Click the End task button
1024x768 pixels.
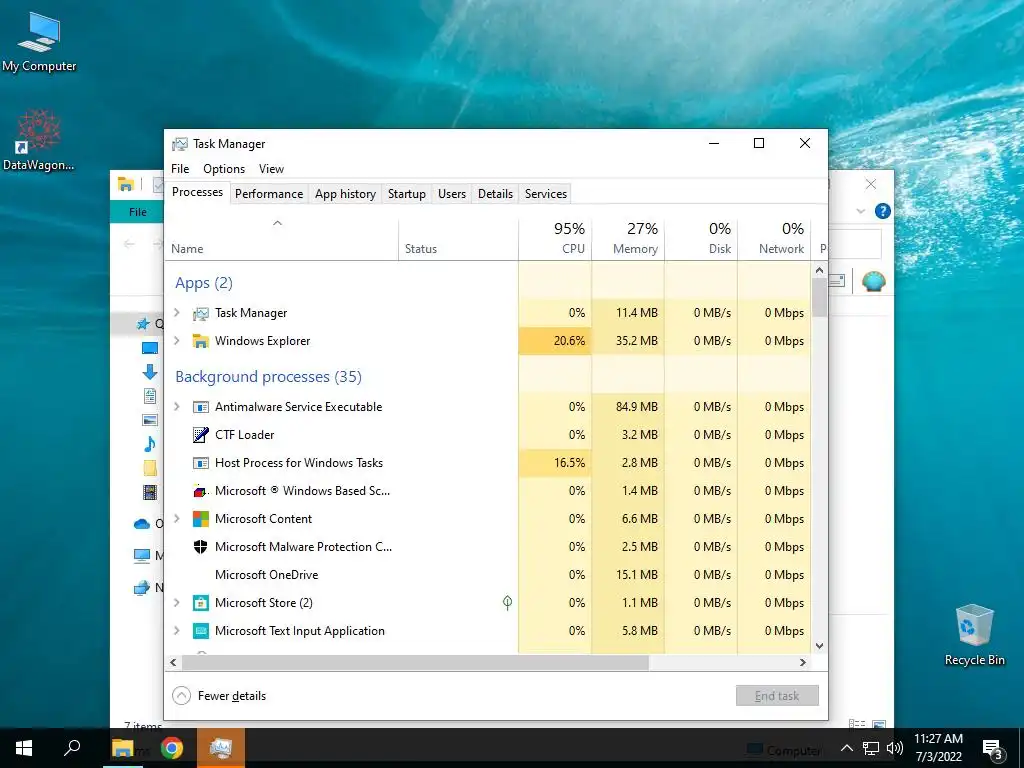[x=777, y=696]
